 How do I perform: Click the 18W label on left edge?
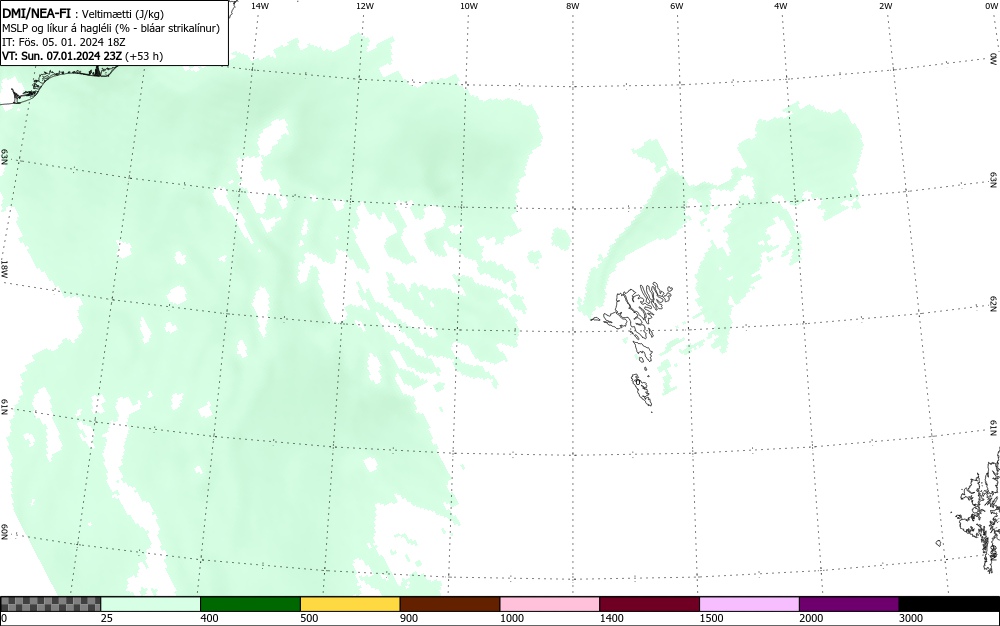(4, 268)
